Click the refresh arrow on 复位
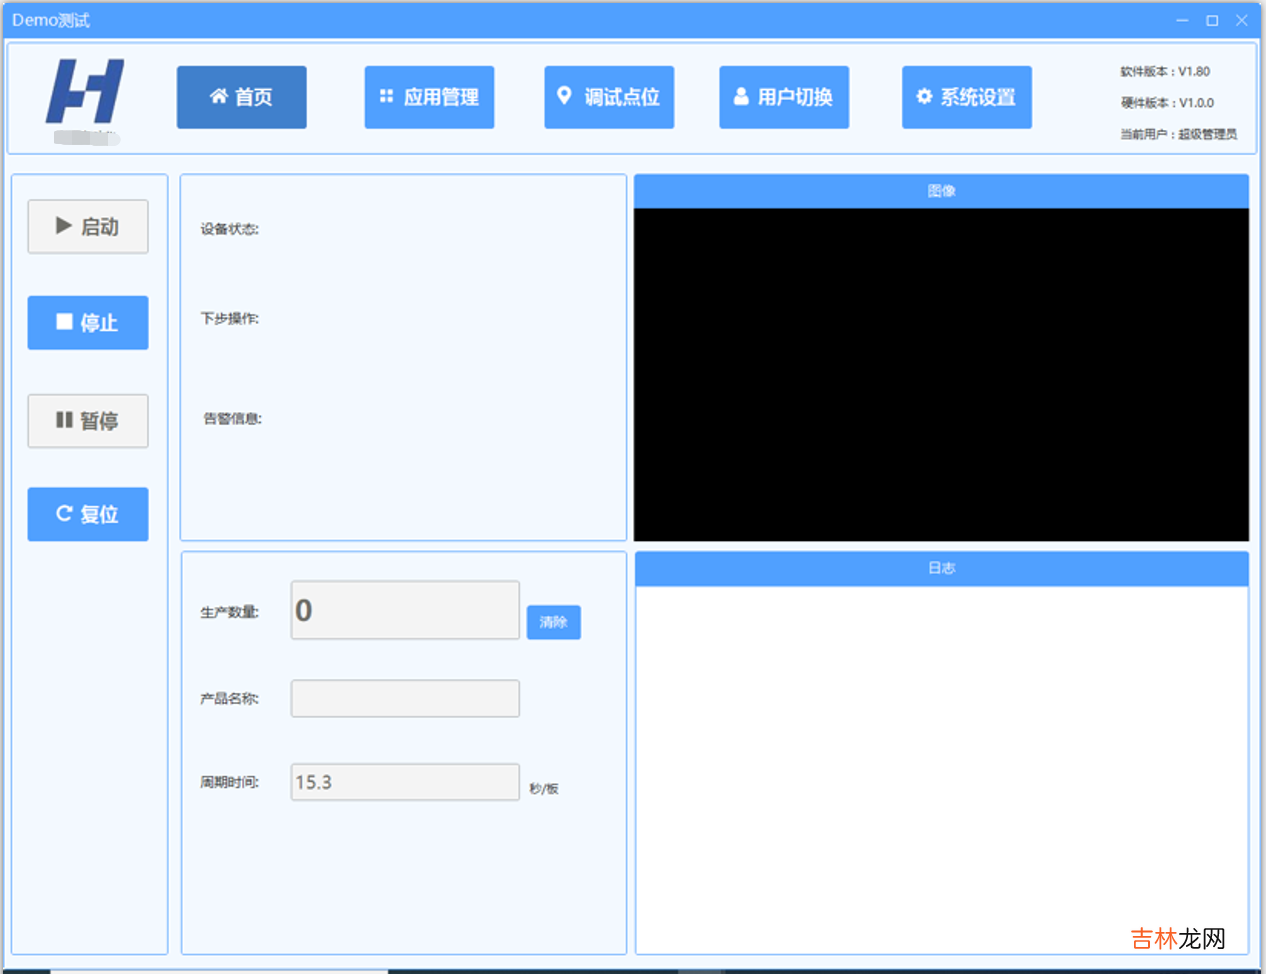 point(64,513)
